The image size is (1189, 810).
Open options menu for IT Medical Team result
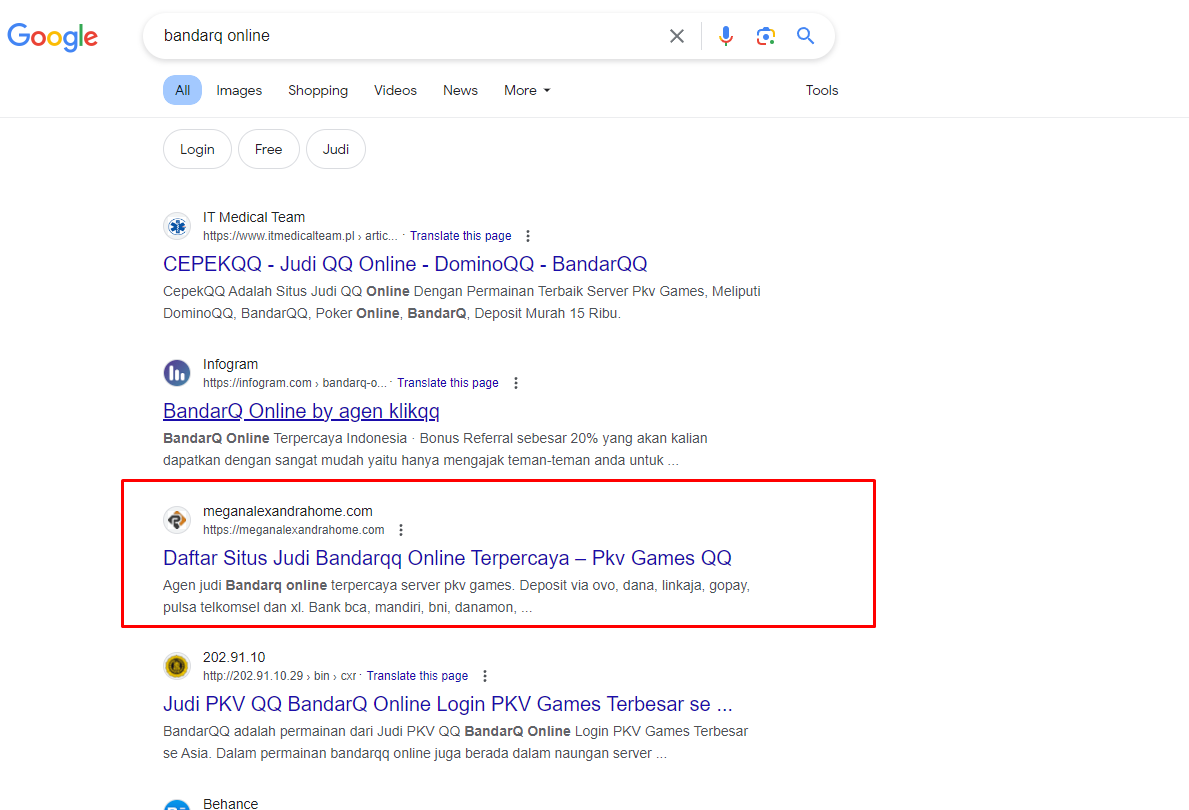point(528,236)
